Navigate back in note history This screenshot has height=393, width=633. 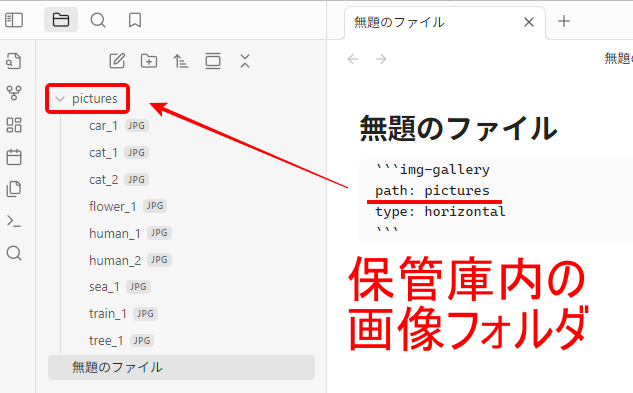pos(353,59)
